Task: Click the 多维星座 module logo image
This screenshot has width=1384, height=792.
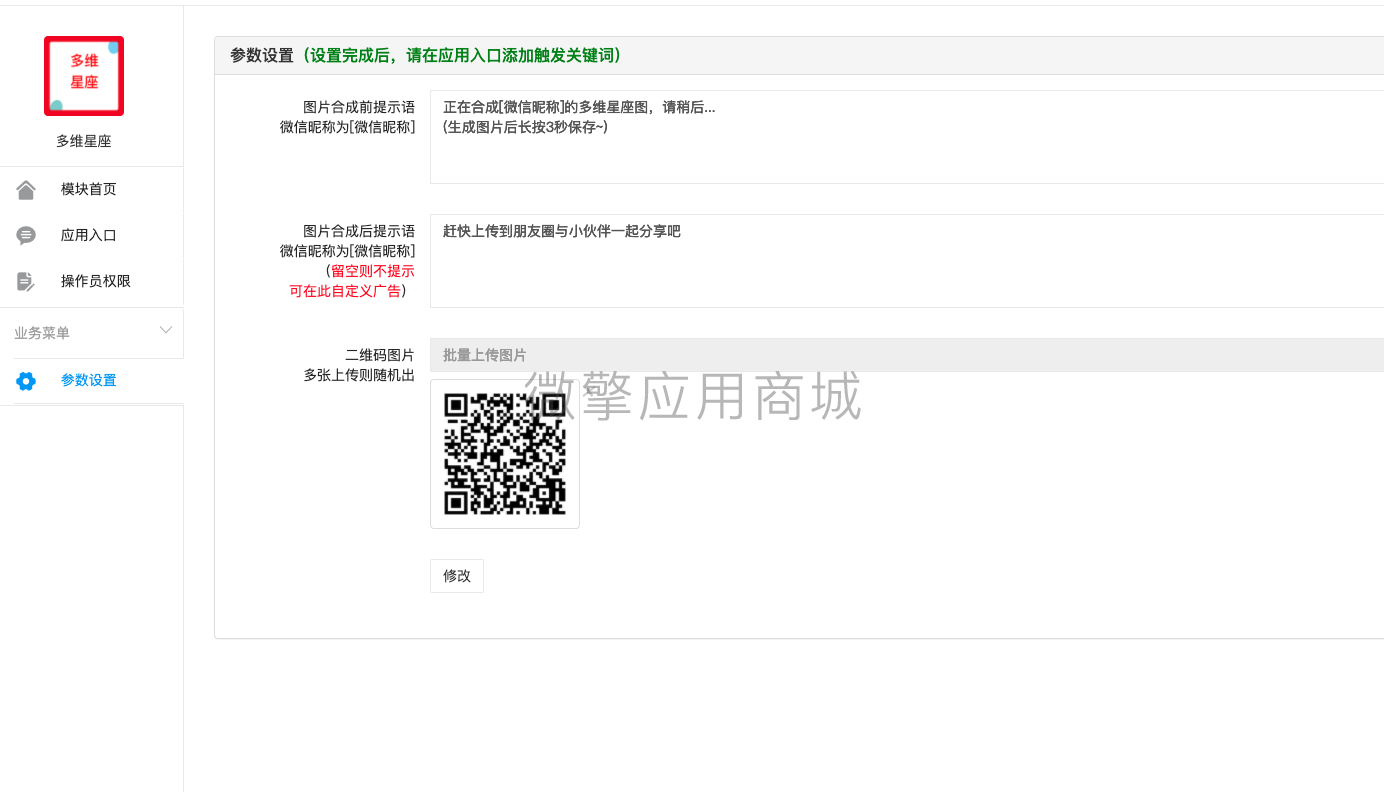Action: click(x=84, y=76)
